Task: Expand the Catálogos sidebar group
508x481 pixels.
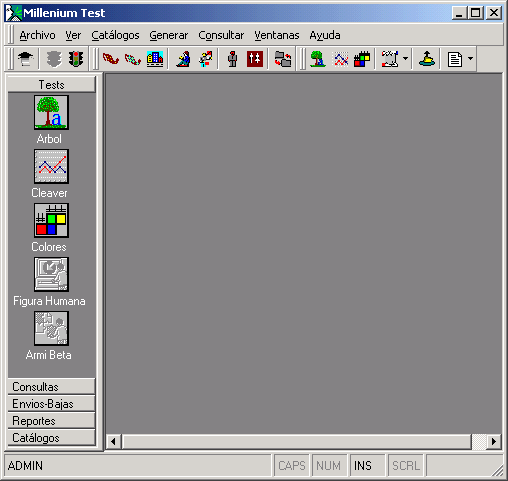Action: [x=51, y=438]
